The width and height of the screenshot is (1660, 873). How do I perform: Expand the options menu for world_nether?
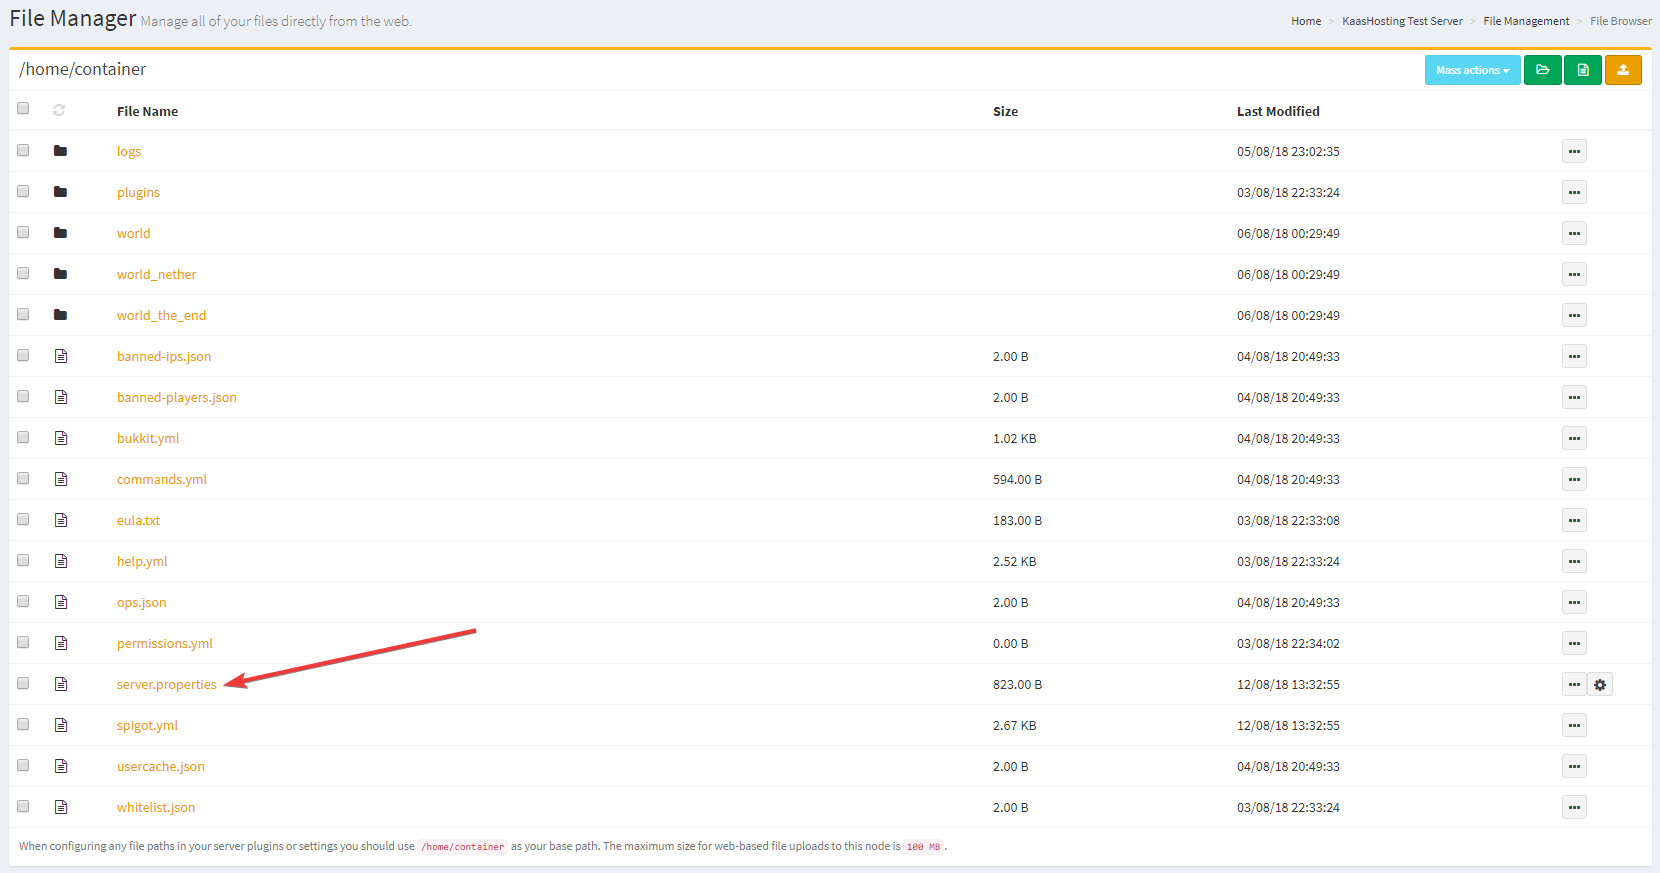tap(1574, 274)
